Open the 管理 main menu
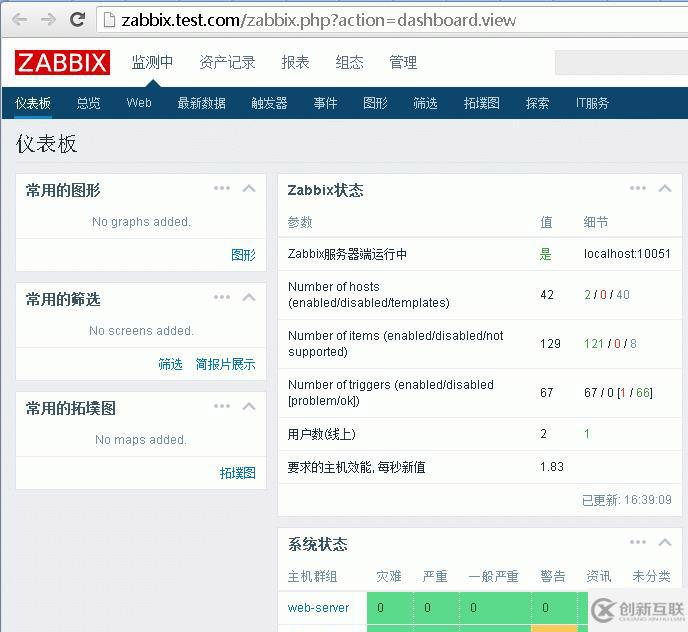Screen dimensions: 688x632 tap(403, 62)
